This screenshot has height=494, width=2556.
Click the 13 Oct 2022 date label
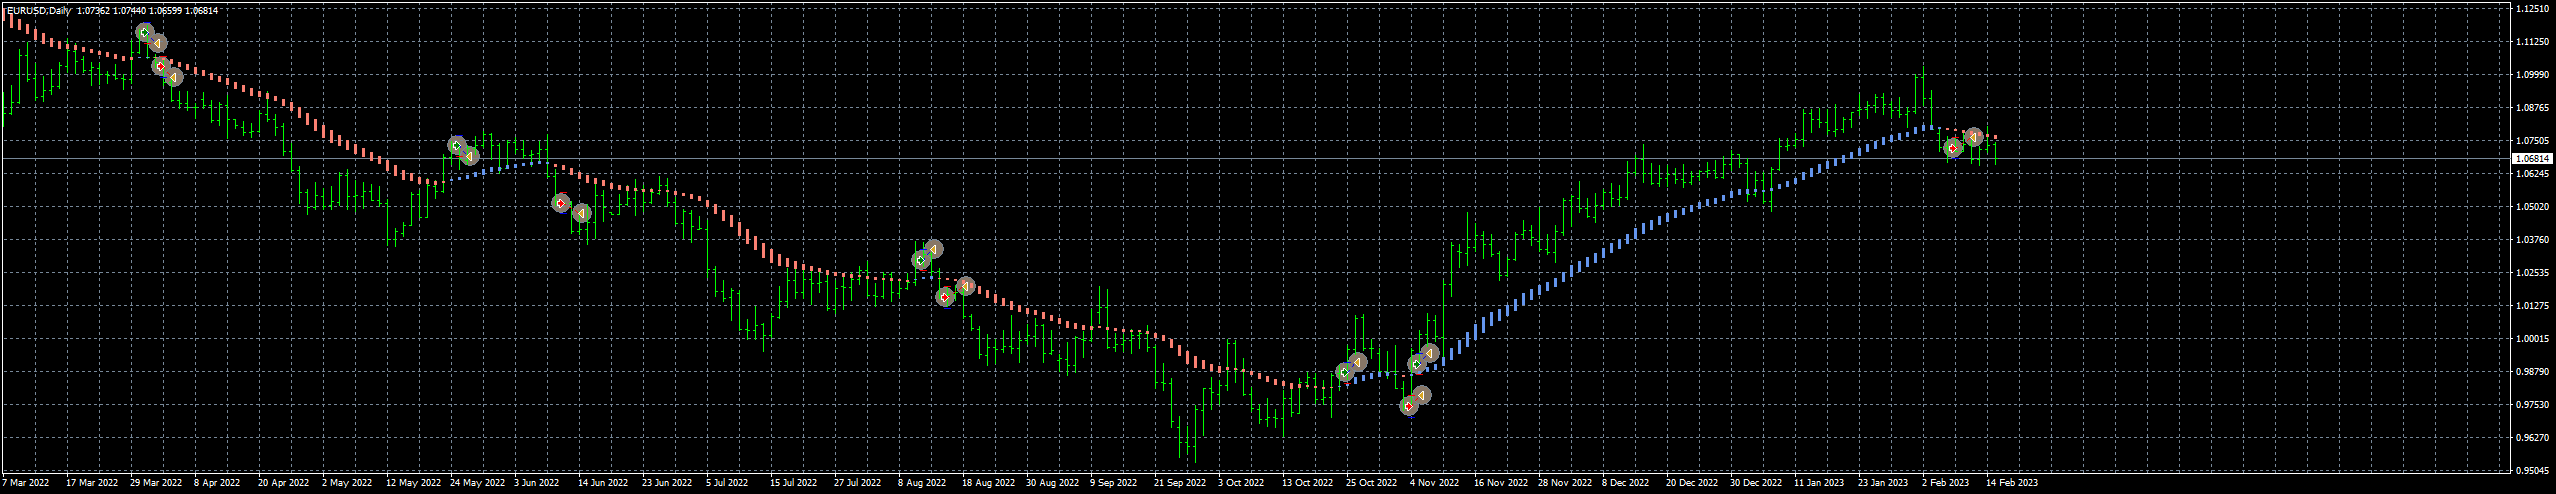[x=1308, y=483]
